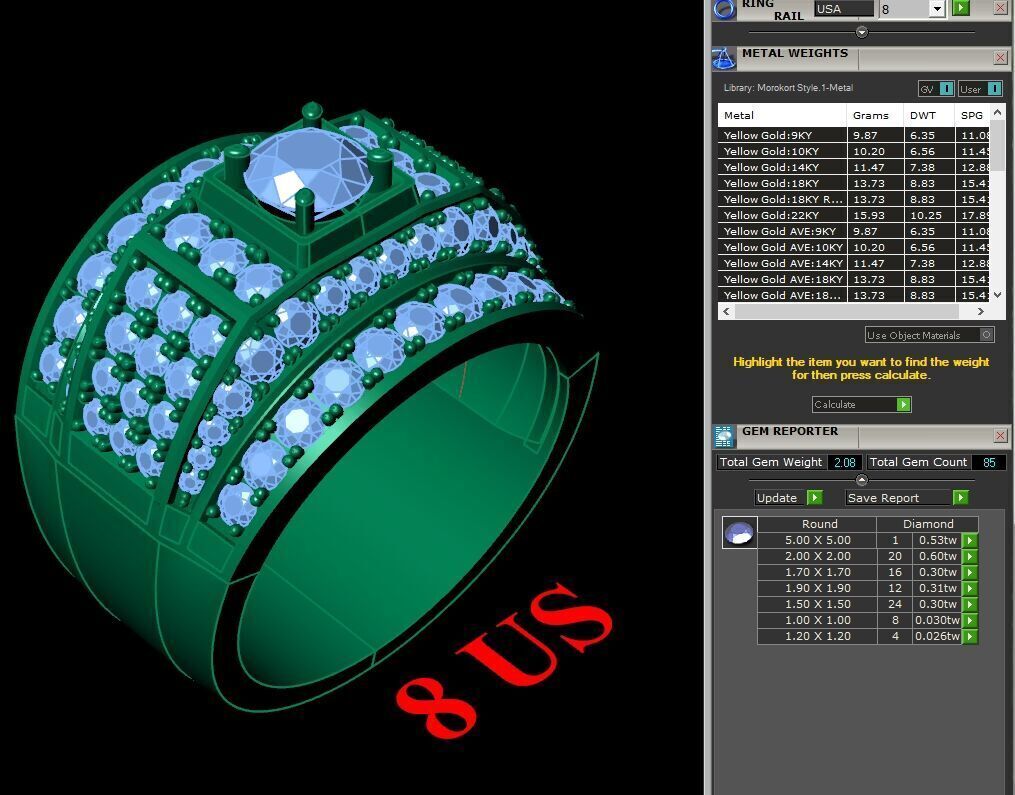Viewport: 1015px width, 795px height.
Task: Click the 2.00 X 2.00 gem size cell
Action: [x=818, y=557]
